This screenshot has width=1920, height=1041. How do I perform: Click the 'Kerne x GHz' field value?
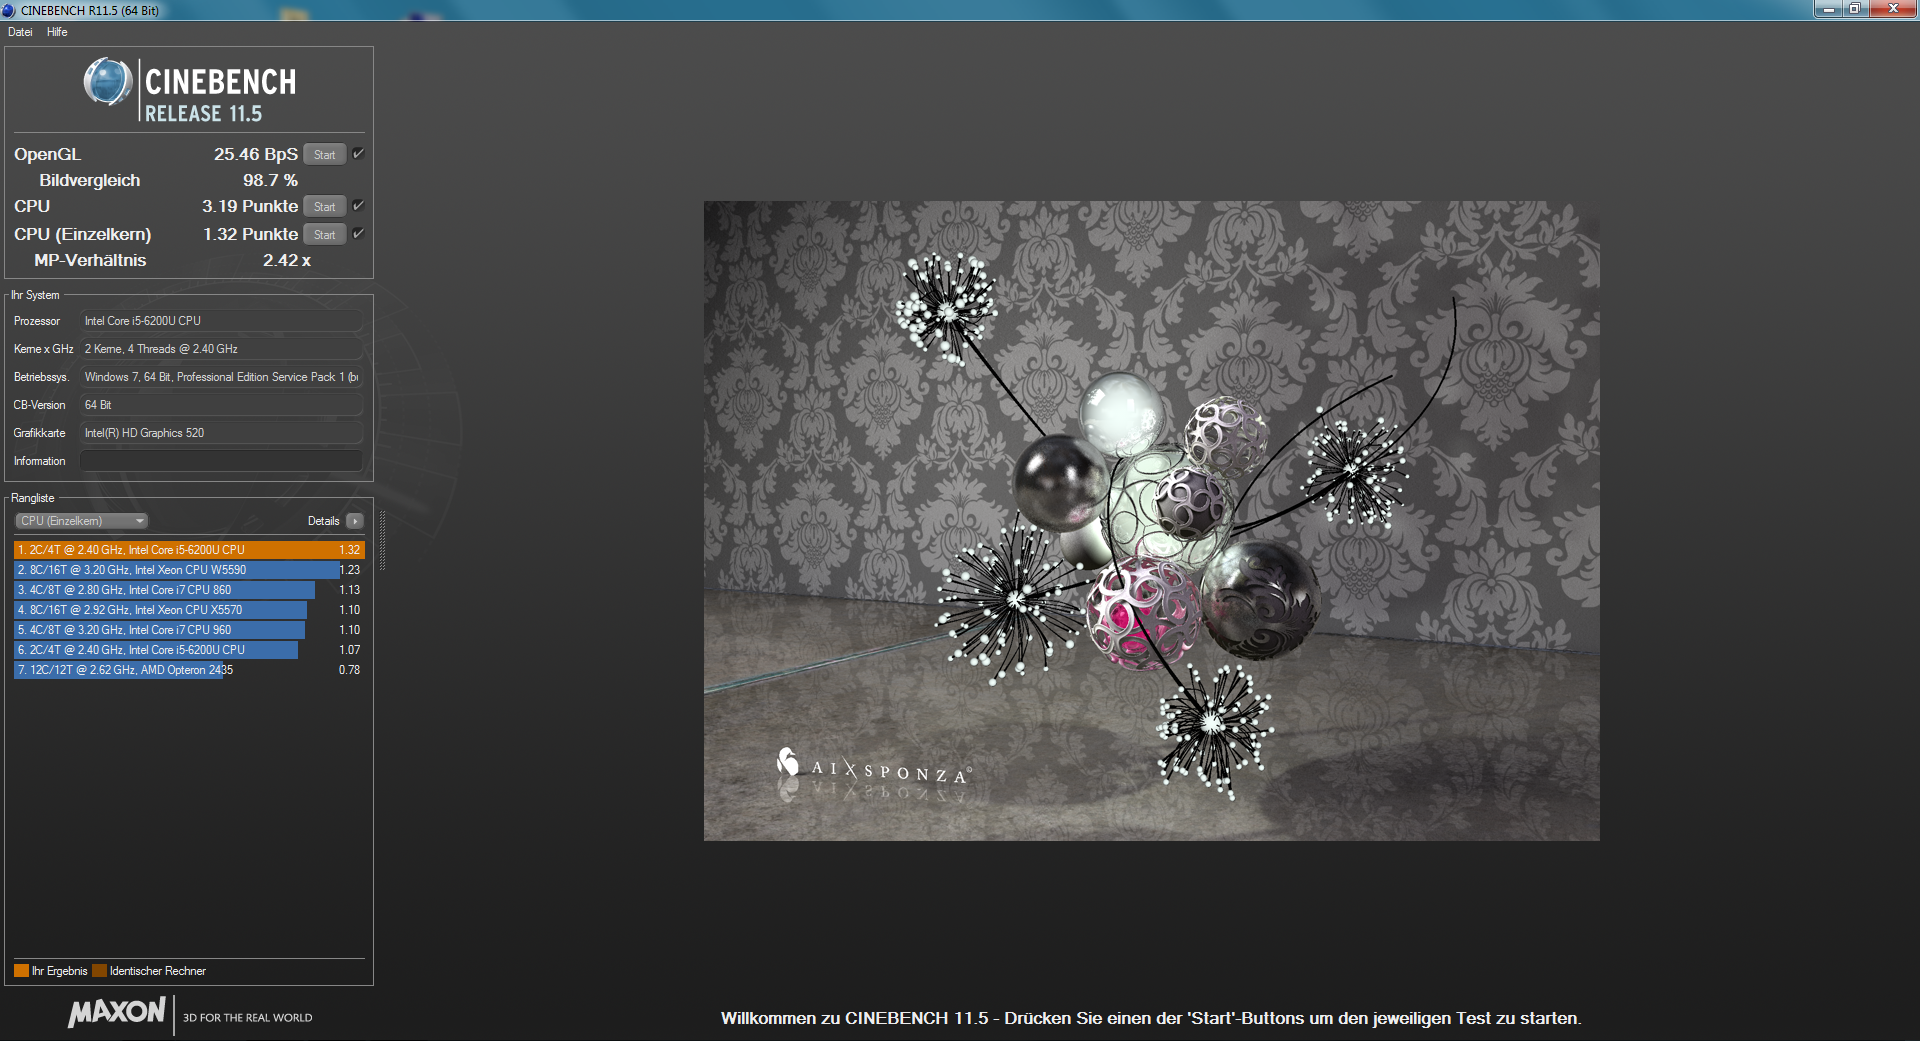(221, 349)
